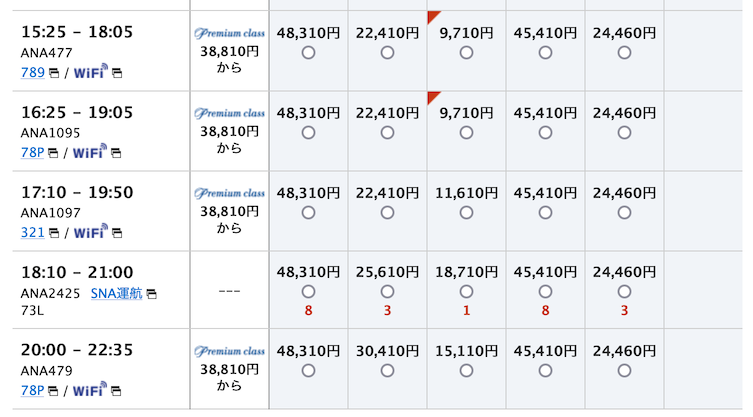
Task: Click red corner flag on 16:25 9,710円 fare
Action: pos(433,97)
